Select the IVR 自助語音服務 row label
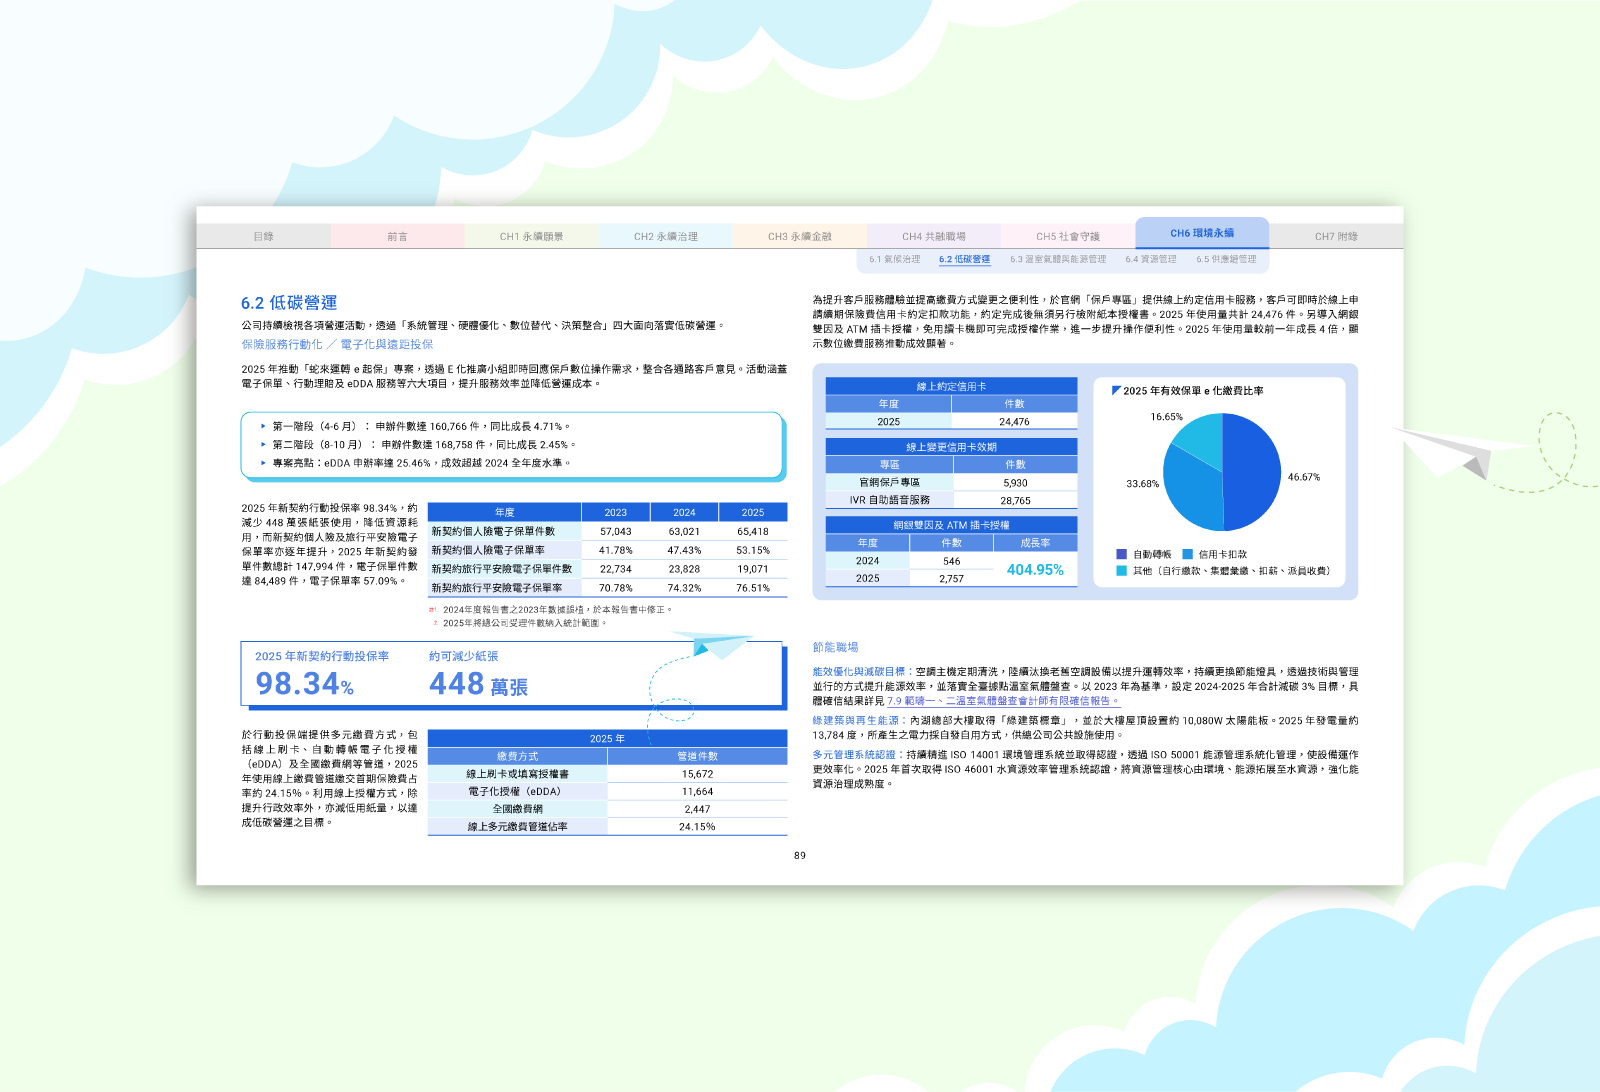The height and width of the screenshot is (1092, 1600). [x=889, y=500]
